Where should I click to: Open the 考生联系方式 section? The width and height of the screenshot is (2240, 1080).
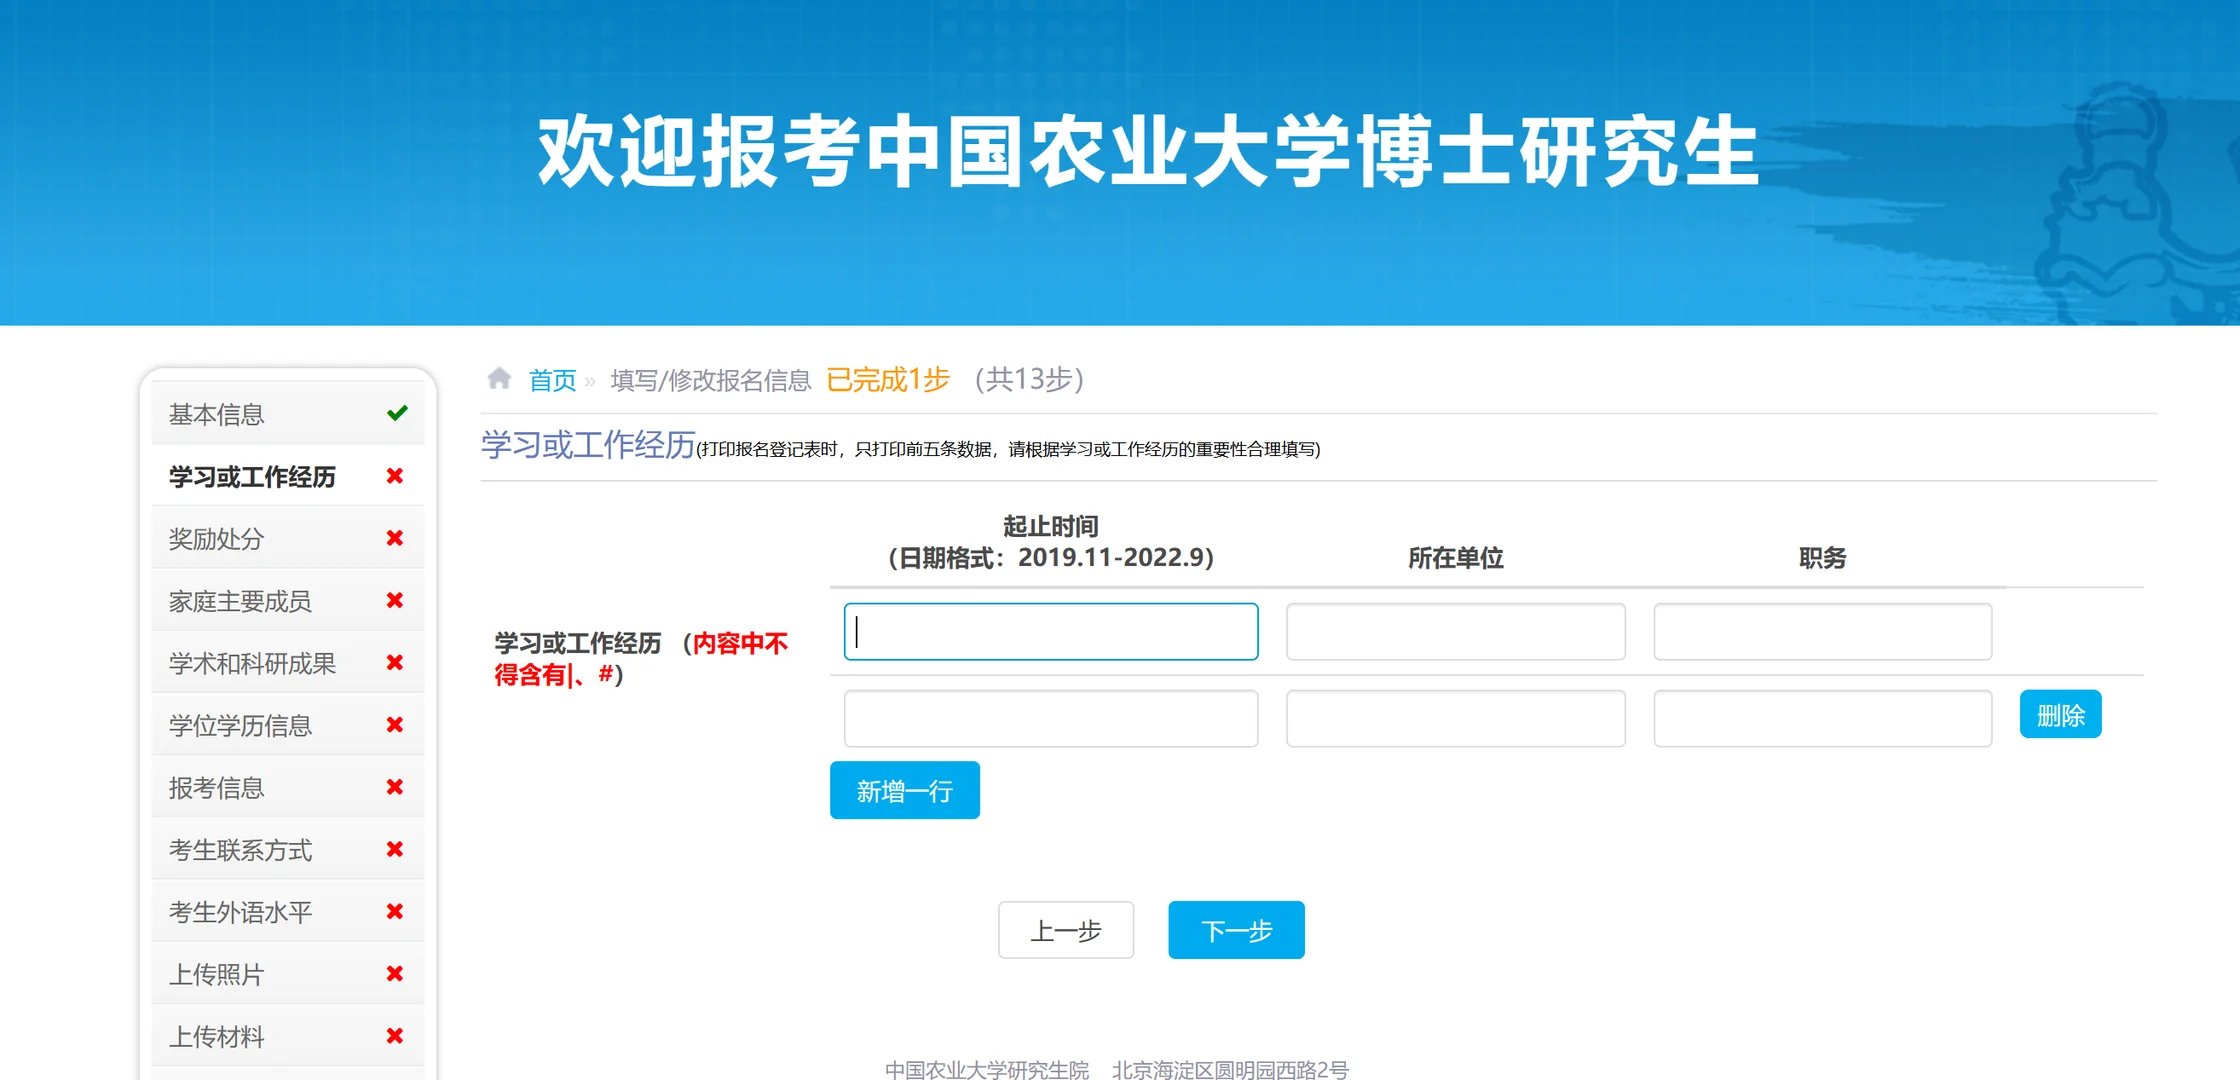[x=241, y=849]
